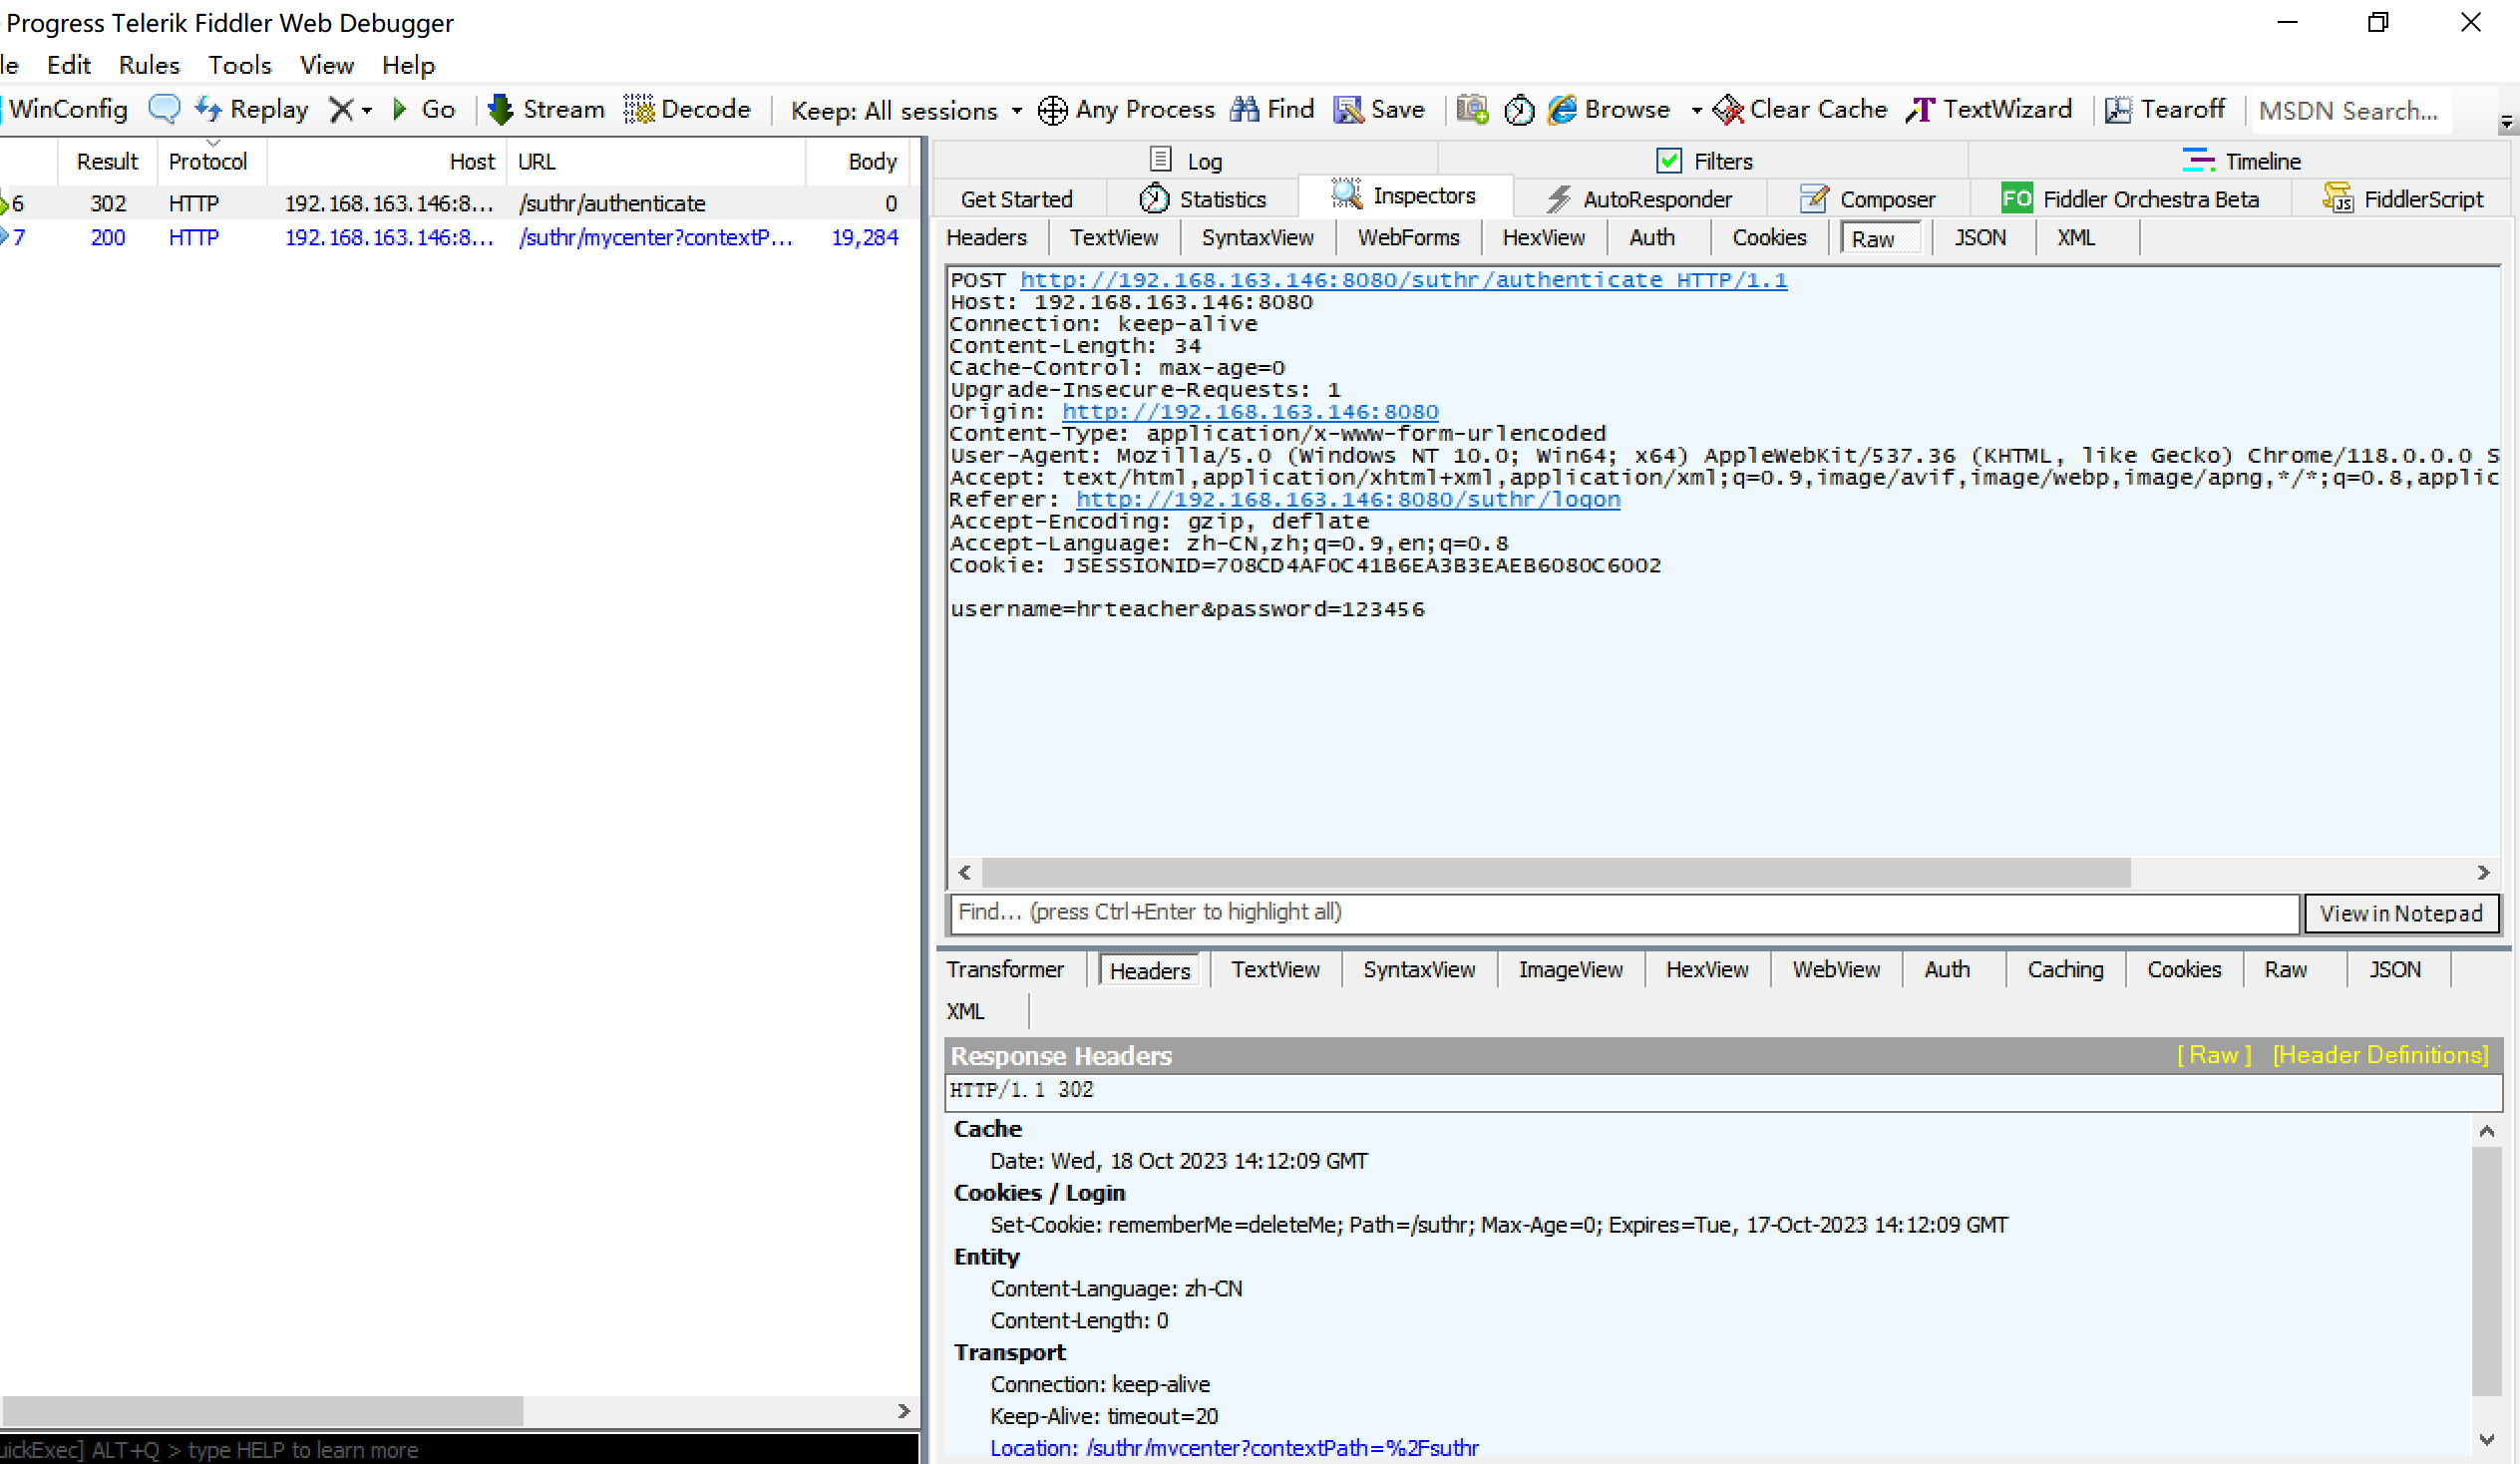Click the [Header Definitions] link
Screen dimensions: 2520x1464
[x=2380, y=1055]
